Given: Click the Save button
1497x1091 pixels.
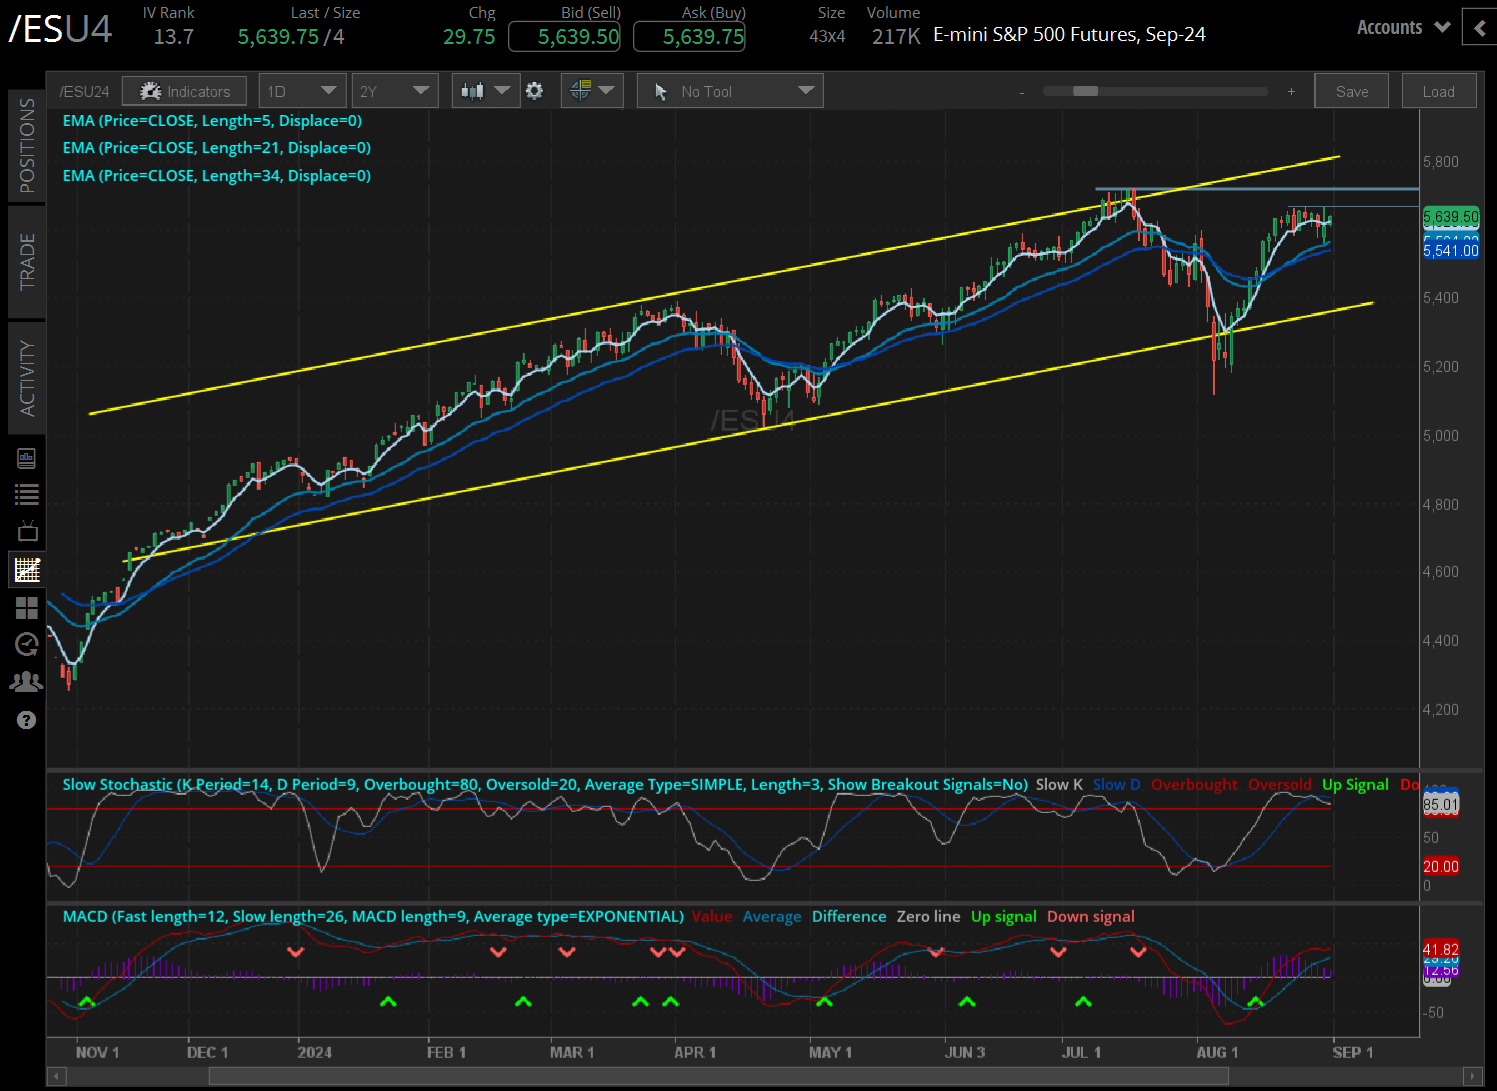Looking at the screenshot, I should pyautogui.click(x=1351, y=90).
